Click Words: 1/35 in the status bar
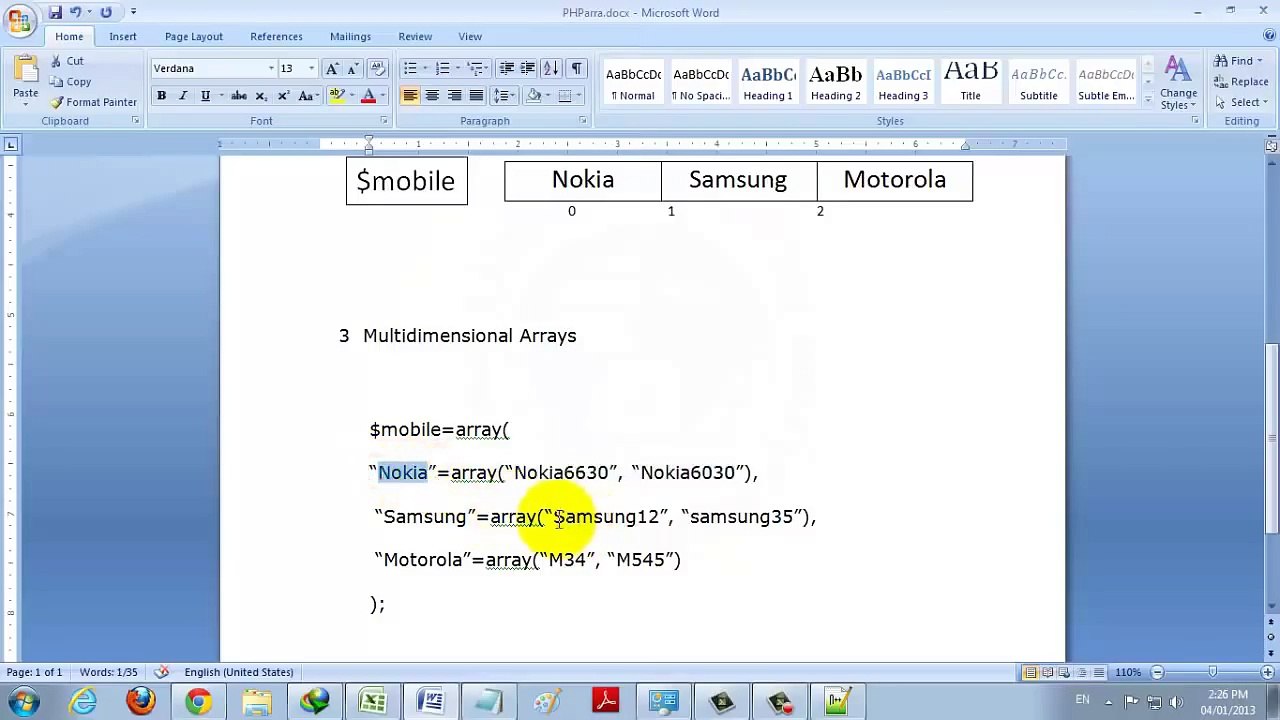This screenshot has height=720, width=1280. (108, 672)
